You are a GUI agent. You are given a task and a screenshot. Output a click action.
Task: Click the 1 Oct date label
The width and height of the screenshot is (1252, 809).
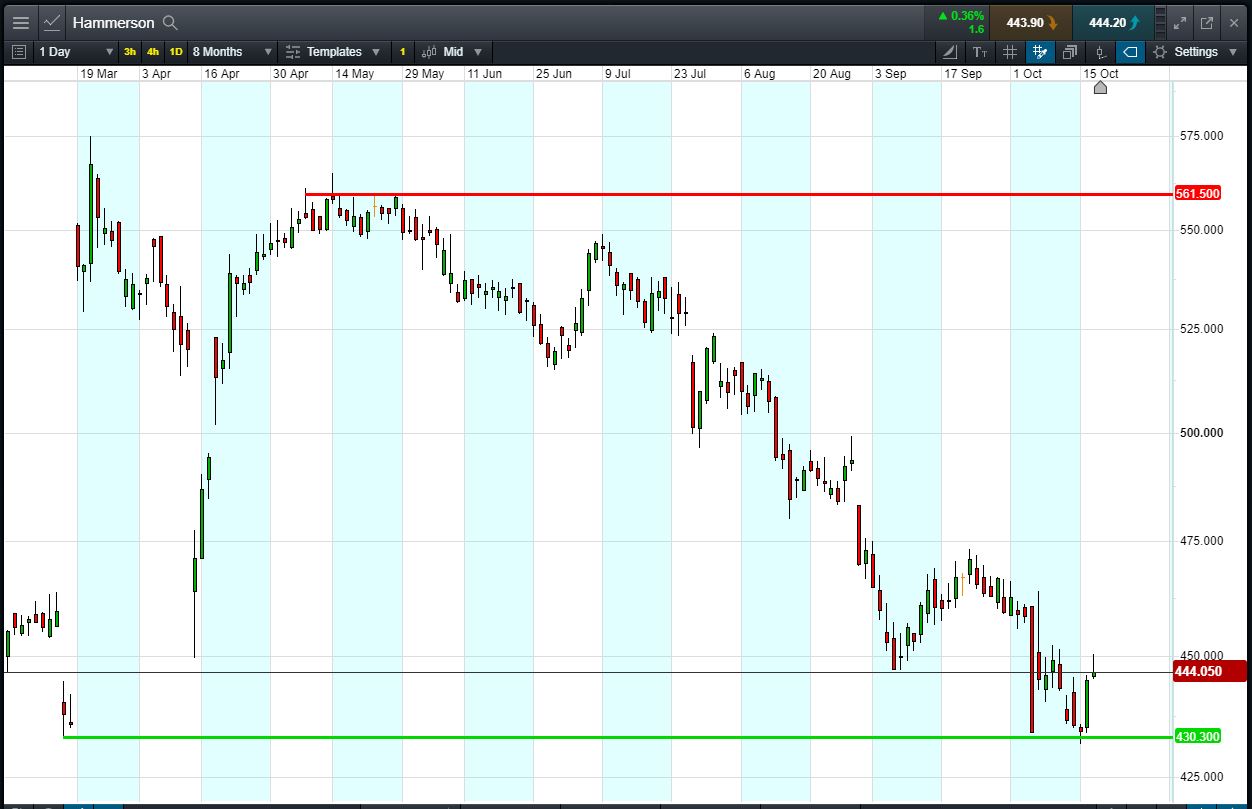[x=1028, y=74]
